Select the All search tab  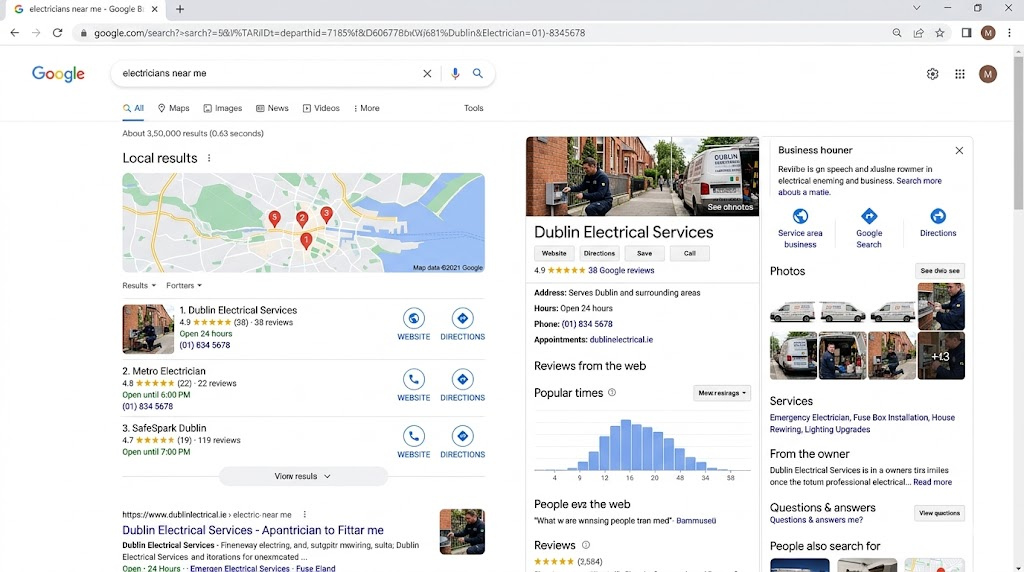click(133, 108)
